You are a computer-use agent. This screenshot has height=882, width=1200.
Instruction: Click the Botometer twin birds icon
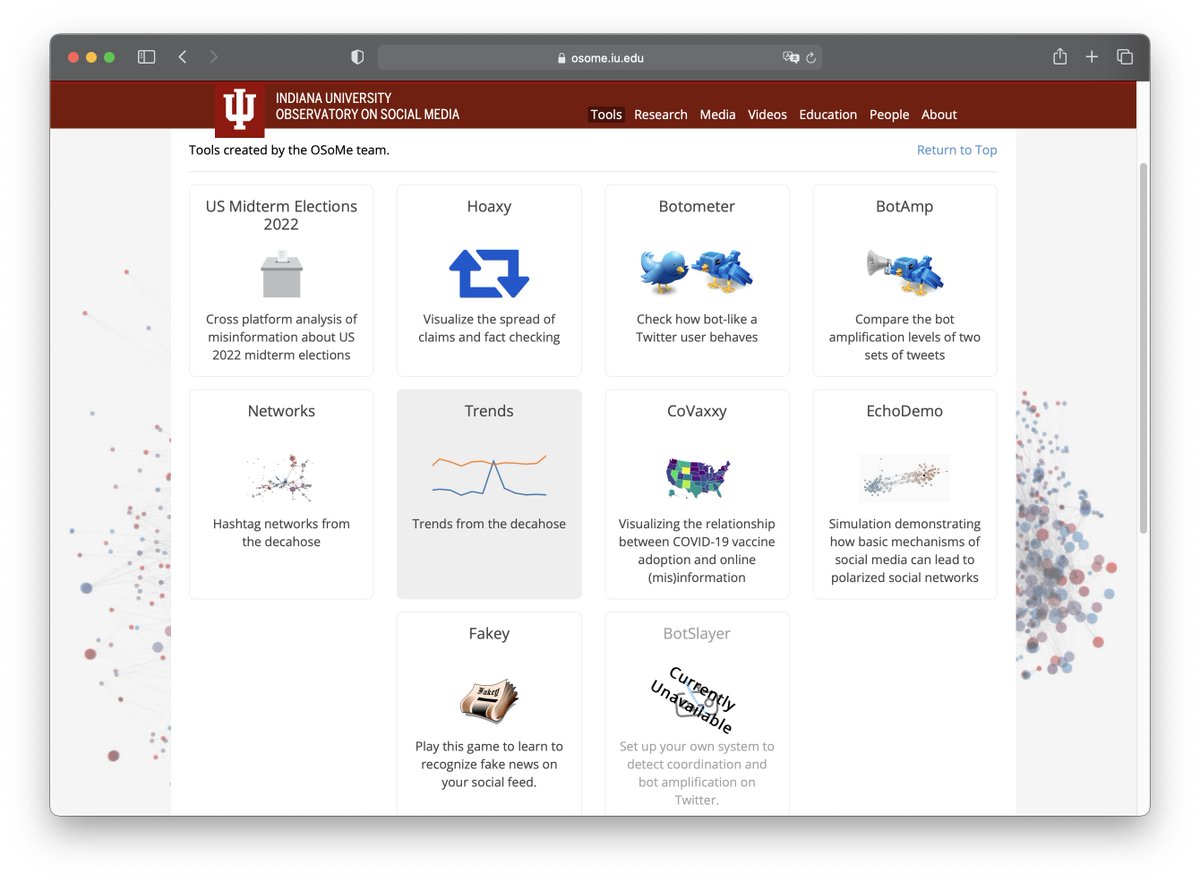coord(697,271)
